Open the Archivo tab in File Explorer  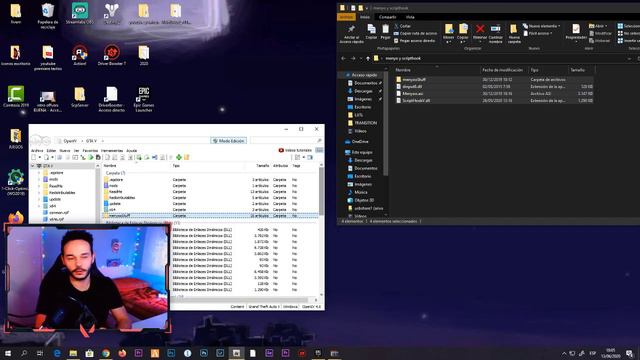click(346, 17)
